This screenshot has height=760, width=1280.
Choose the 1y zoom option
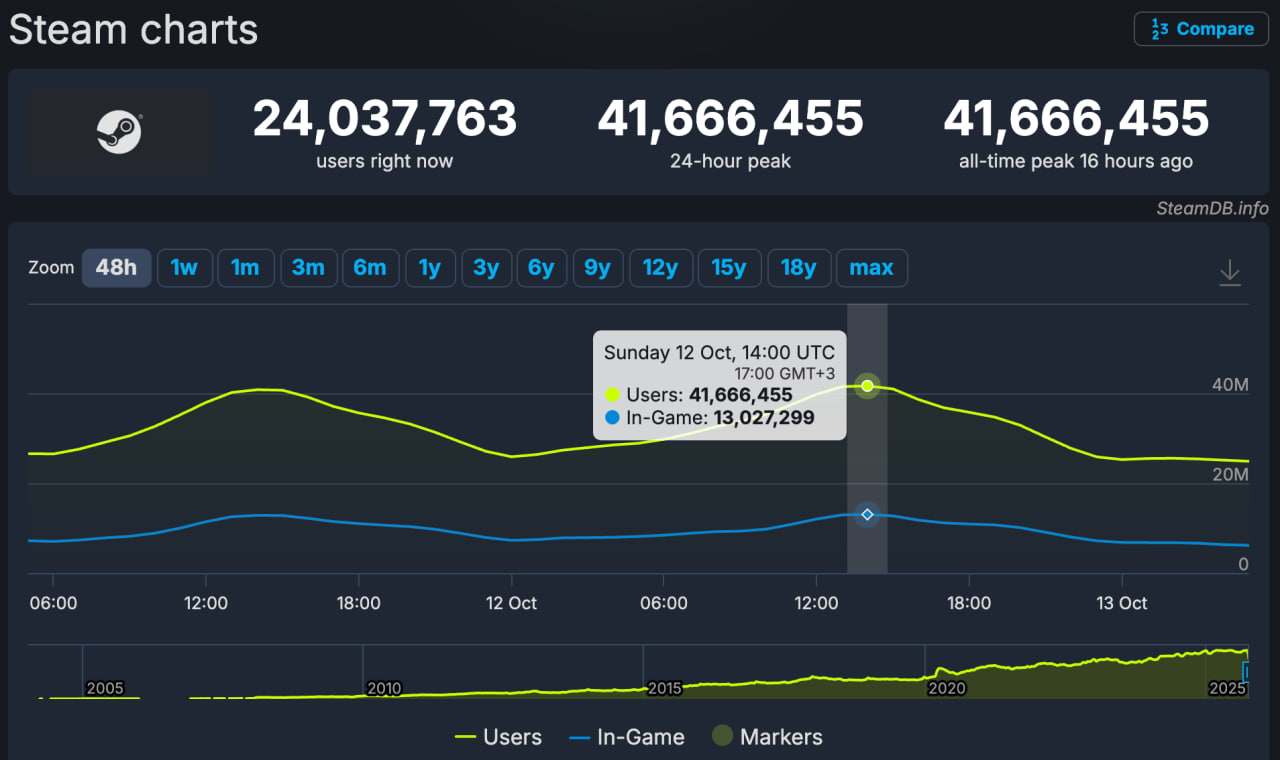430,268
